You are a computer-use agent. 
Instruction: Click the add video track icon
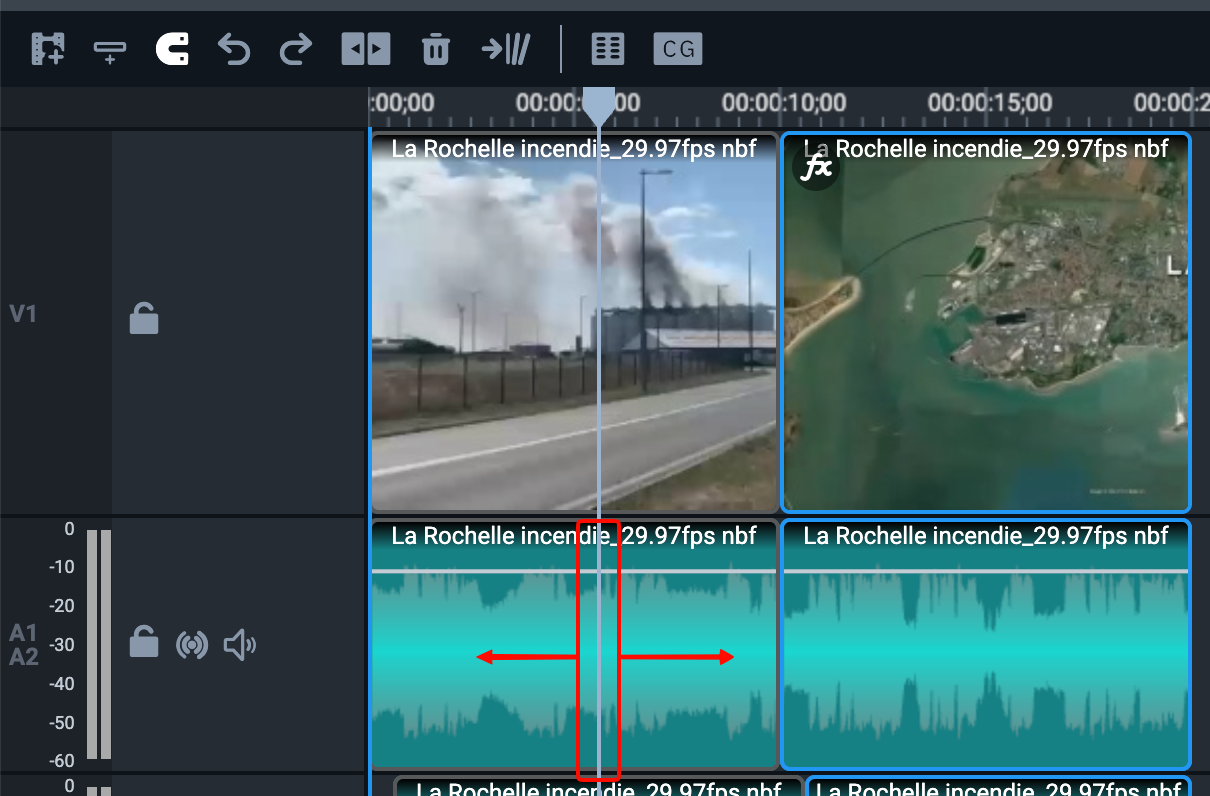pos(48,48)
